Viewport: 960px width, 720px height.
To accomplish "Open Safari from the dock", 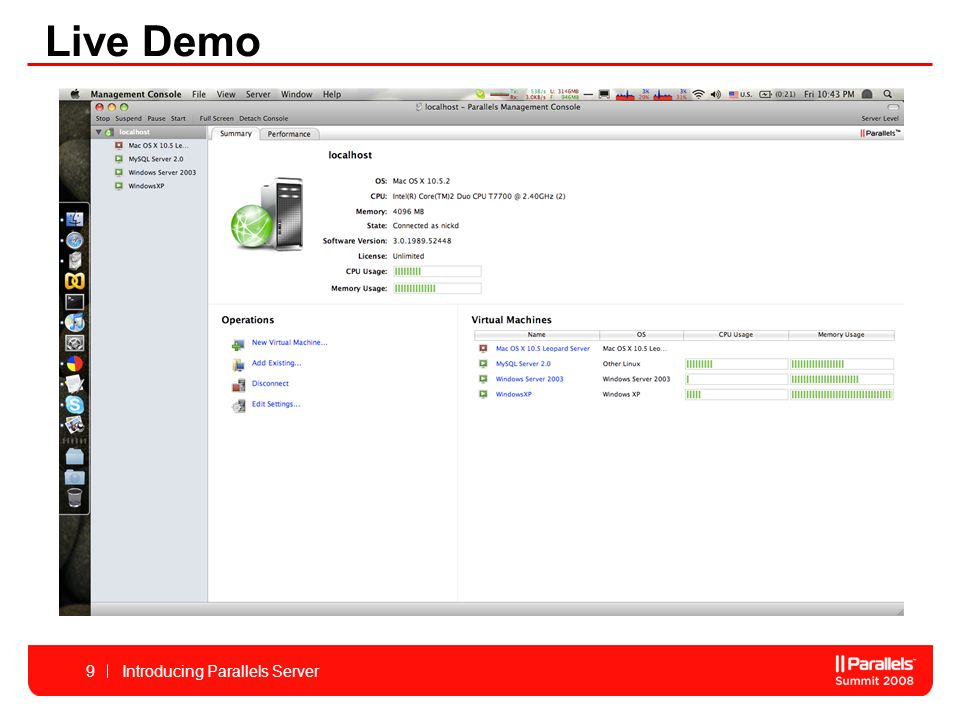I will tap(75, 240).
